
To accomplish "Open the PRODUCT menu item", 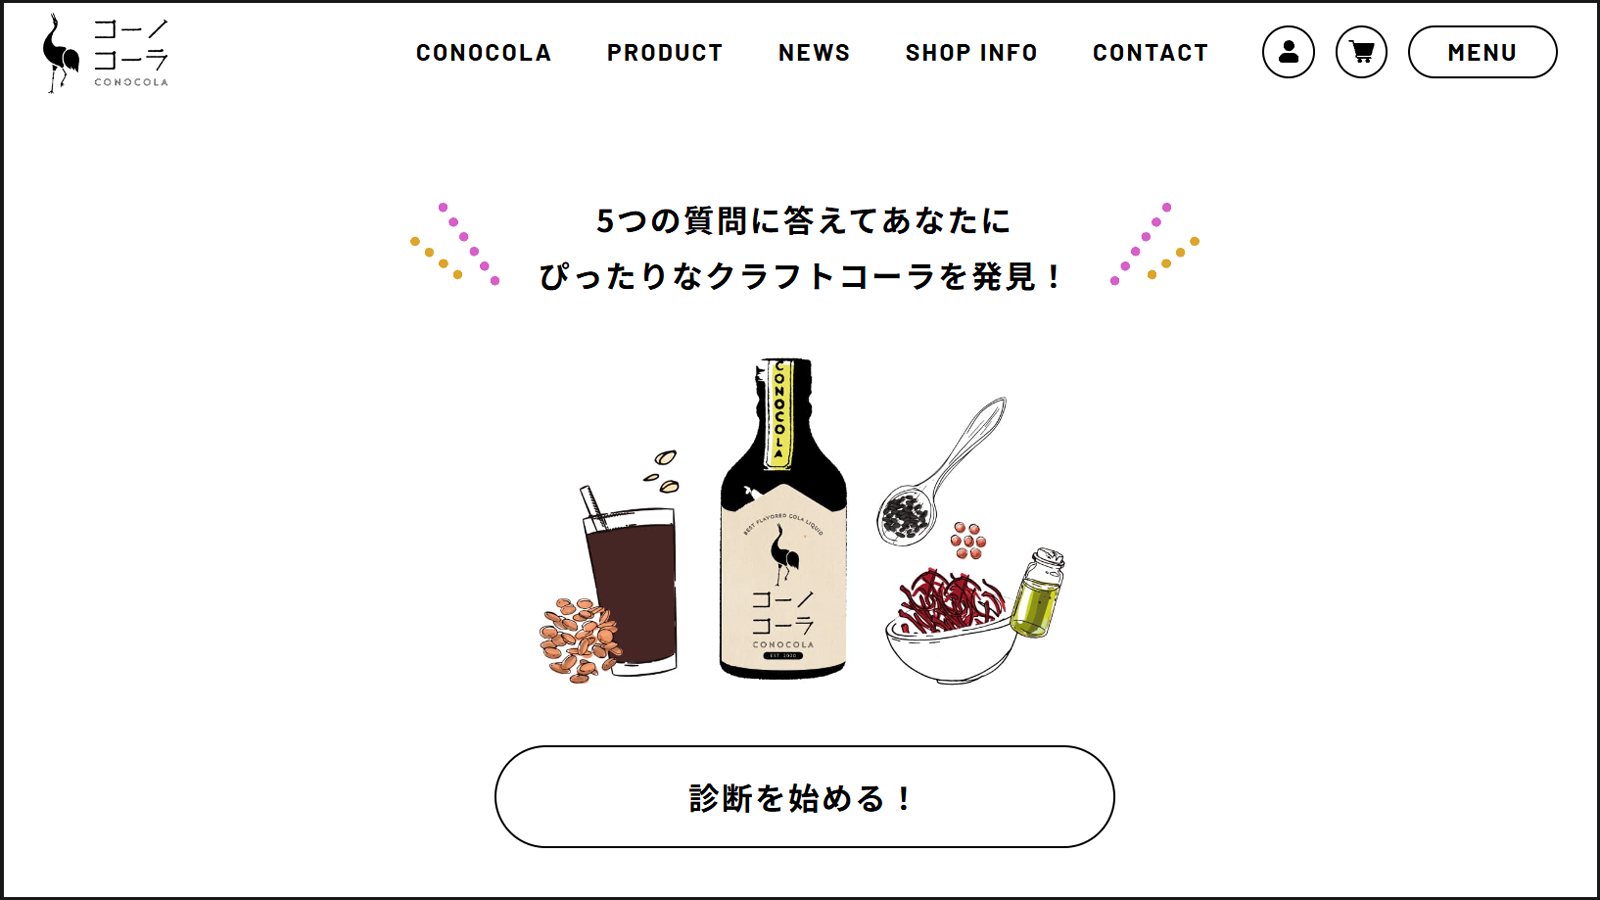I will (x=665, y=53).
